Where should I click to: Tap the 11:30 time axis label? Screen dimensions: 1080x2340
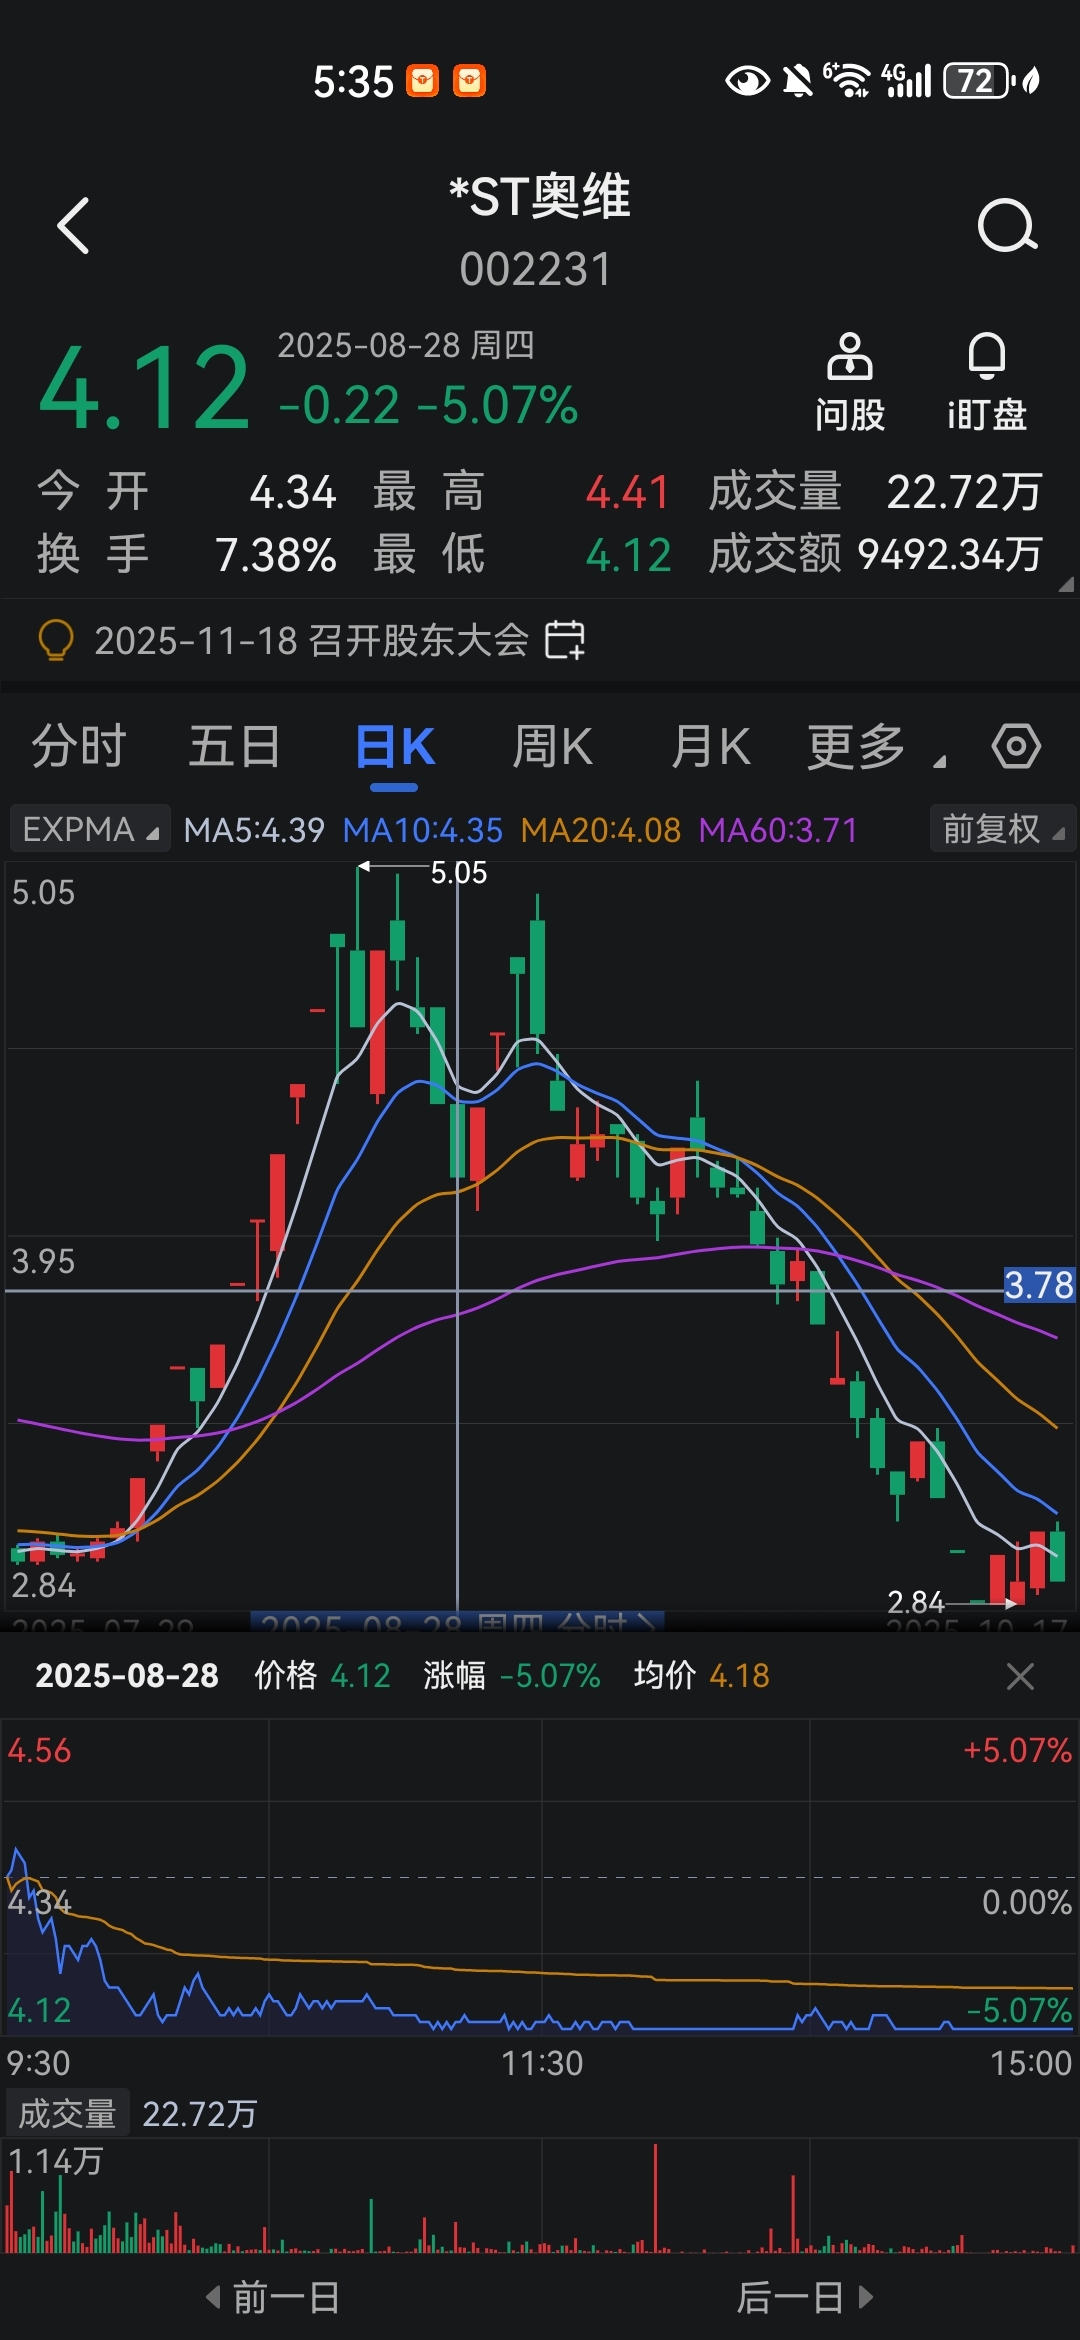pyautogui.click(x=541, y=2063)
